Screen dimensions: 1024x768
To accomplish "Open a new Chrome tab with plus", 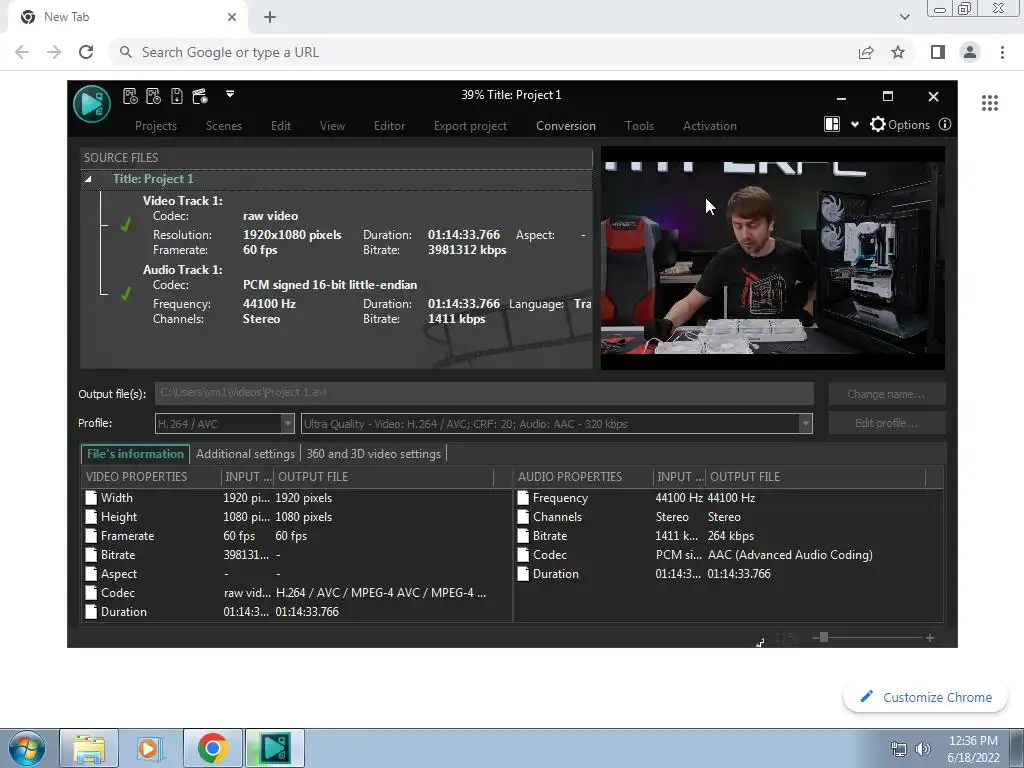I will click(270, 17).
